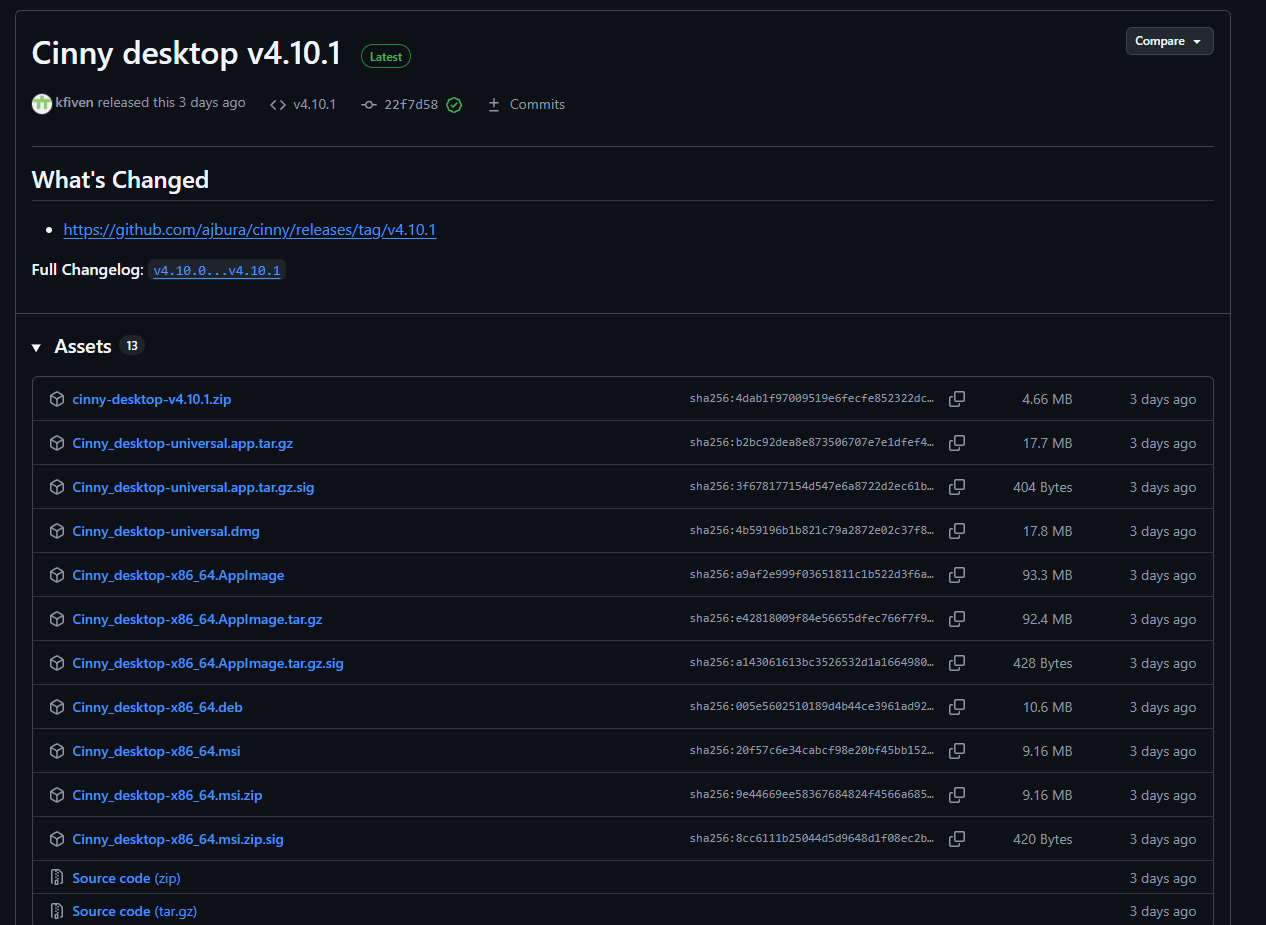The height and width of the screenshot is (925, 1266).
Task: Download Cinny_desktop-x86_64.msi.zip
Action: click(168, 795)
